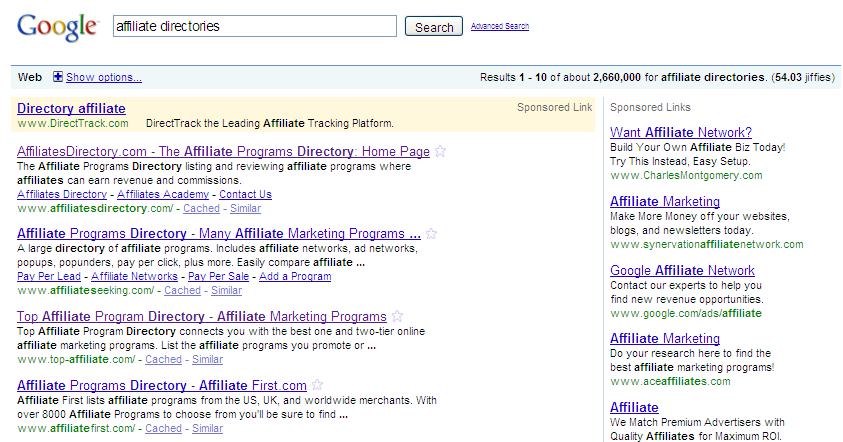843x442 pixels.
Task: Click the plus icon beside Show options
Action: pos(58,77)
